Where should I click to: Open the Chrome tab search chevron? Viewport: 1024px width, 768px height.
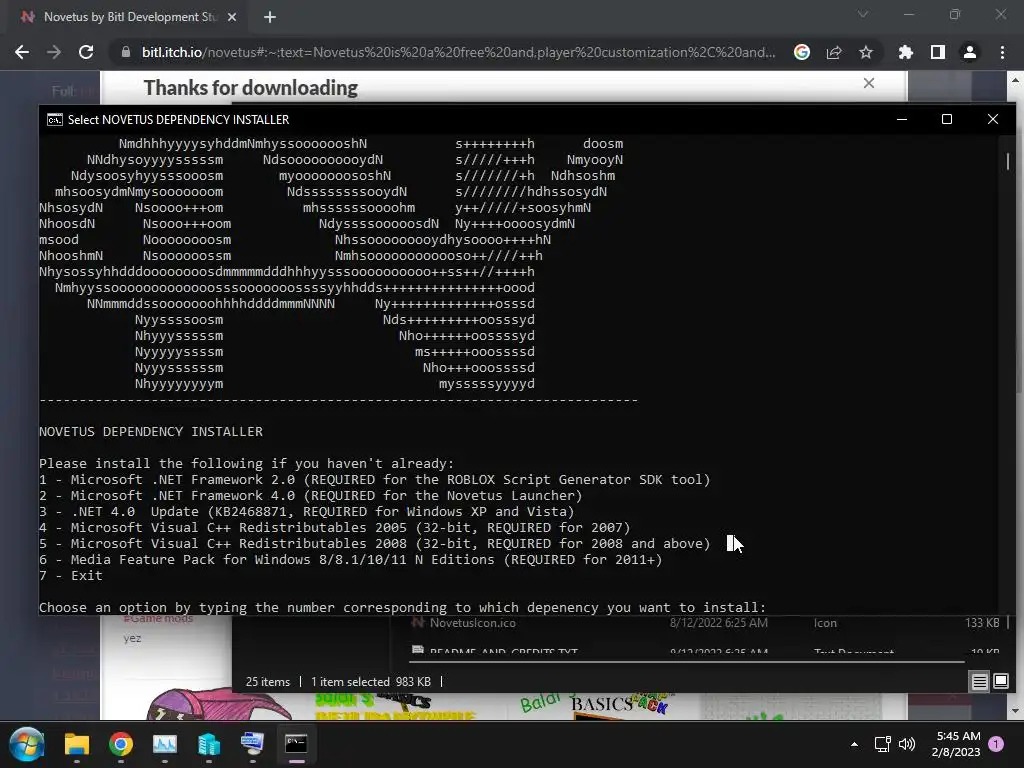(863, 14)
